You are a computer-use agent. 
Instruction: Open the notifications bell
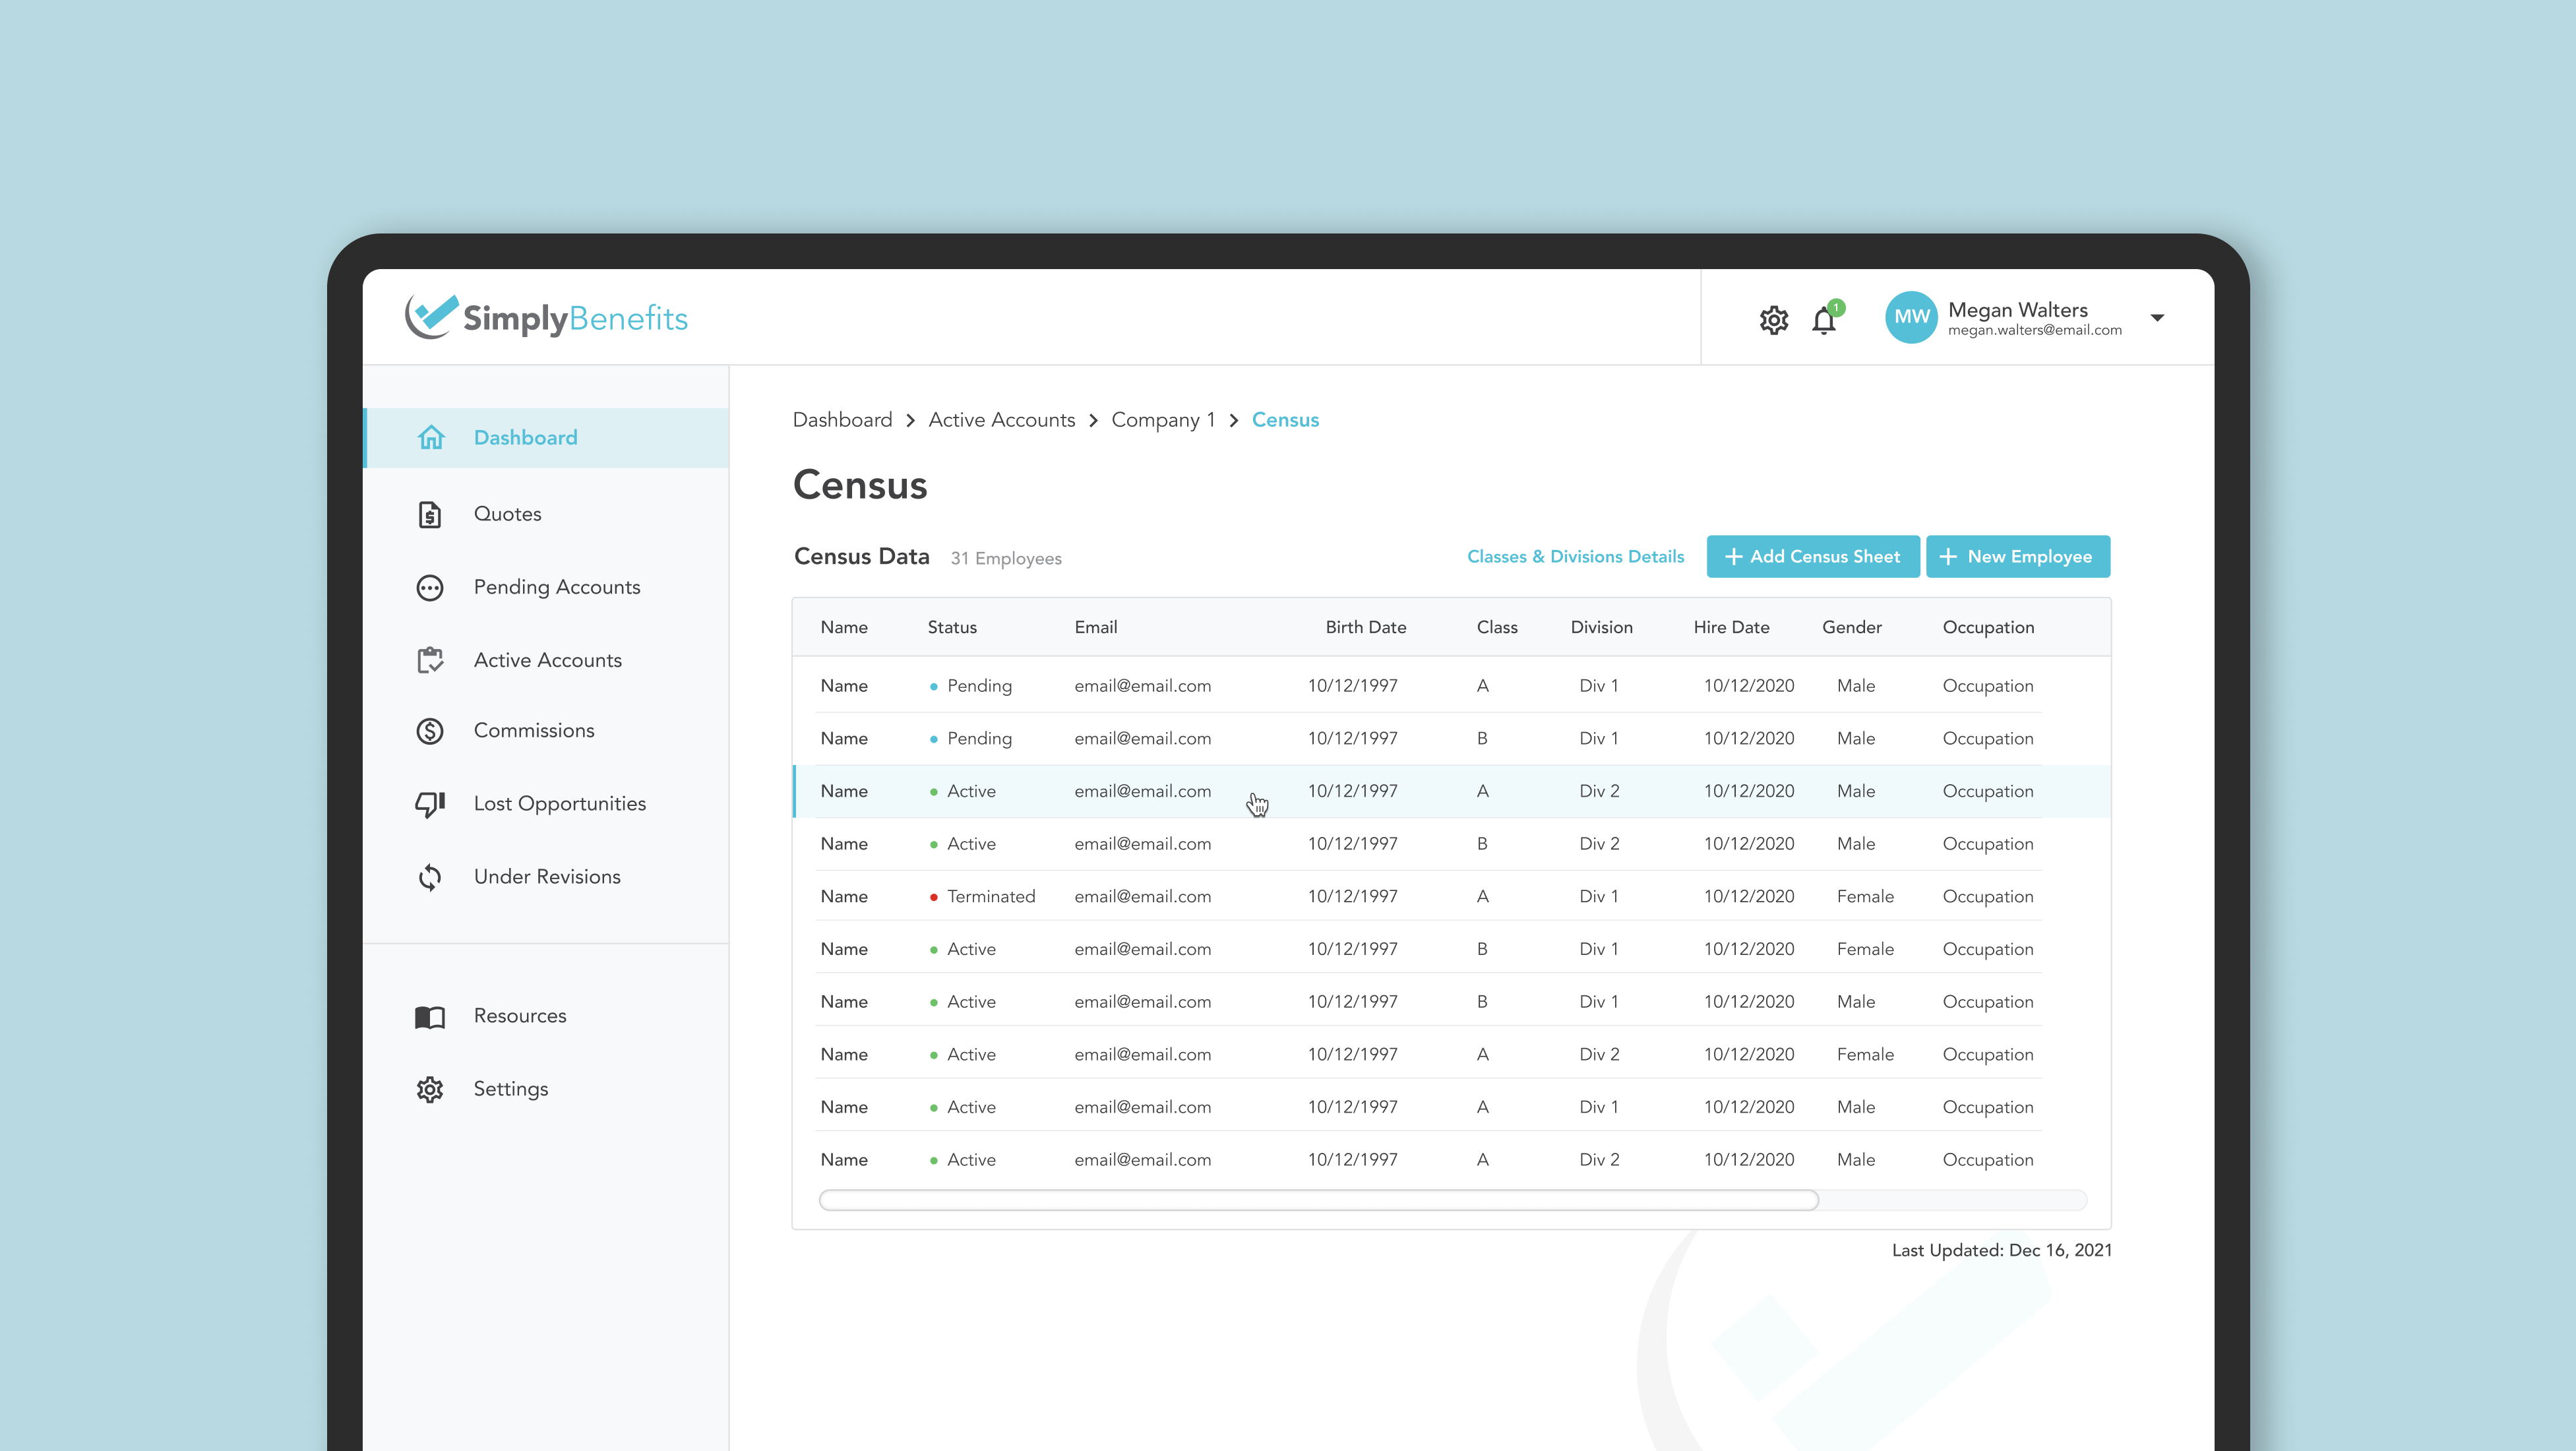click(x=1823, y=321)
